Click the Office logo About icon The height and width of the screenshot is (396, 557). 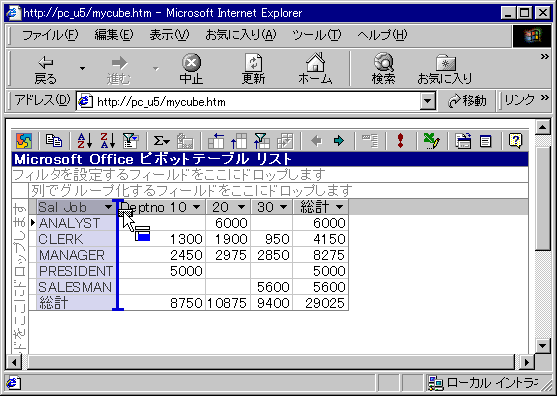(24, 141)
